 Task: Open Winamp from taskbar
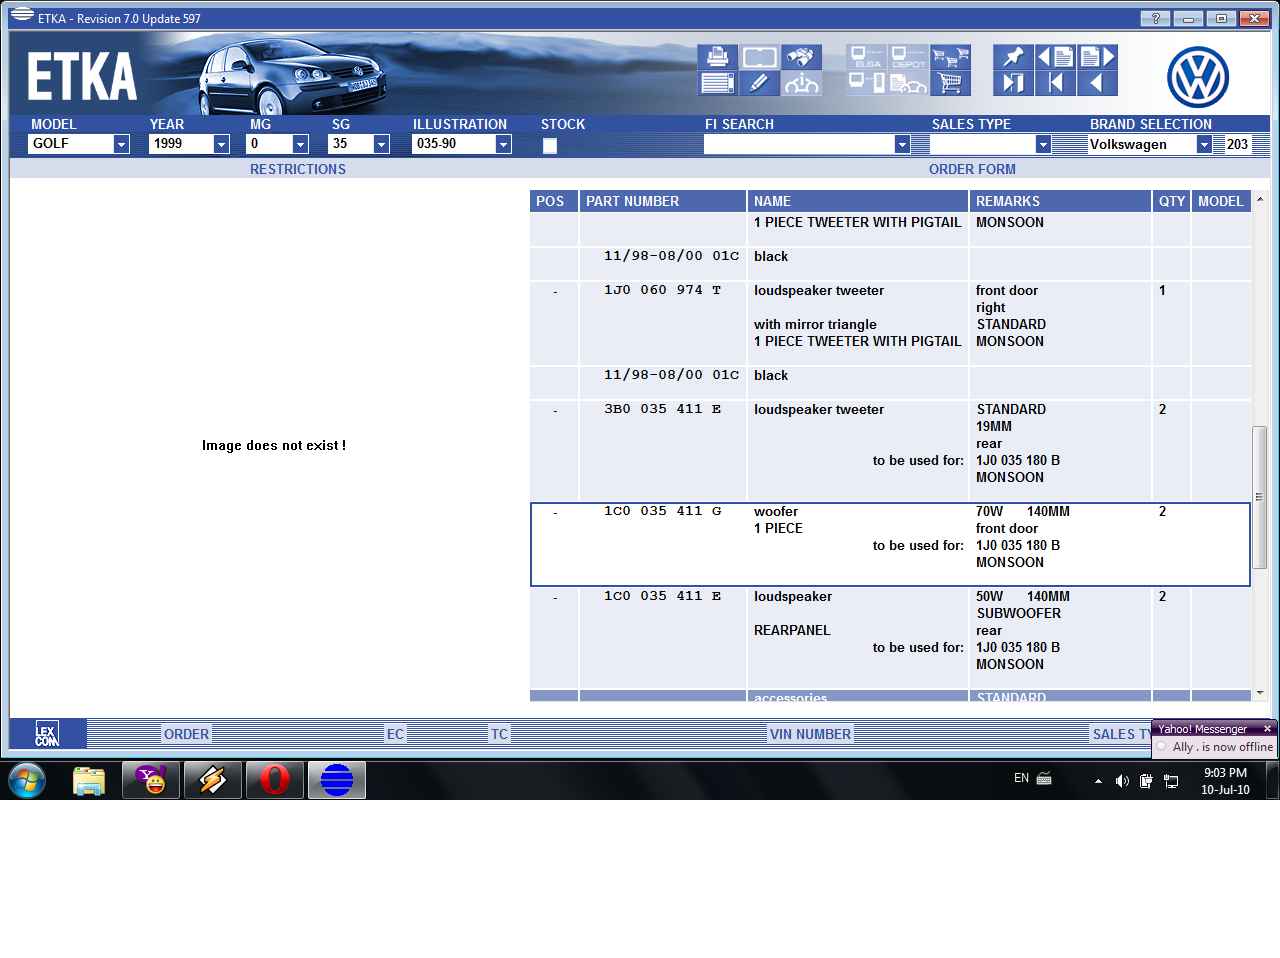pos(213,780)
